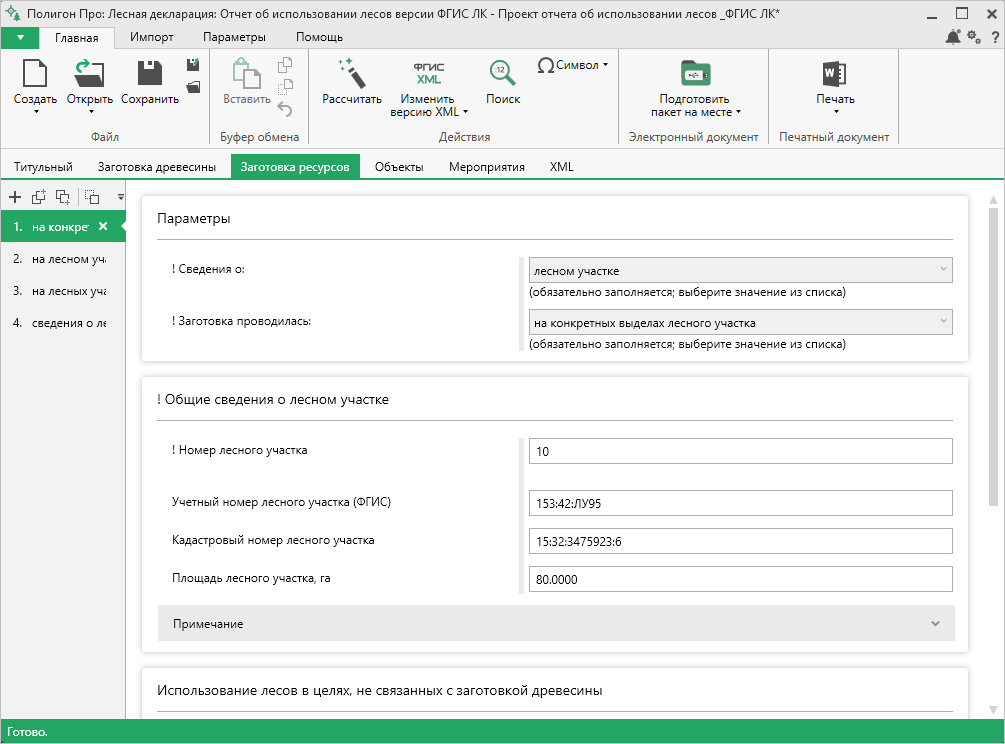The height and width of the screenshot is (744, 1005).
Task: Open the XML tab
Action: [561, 167]
